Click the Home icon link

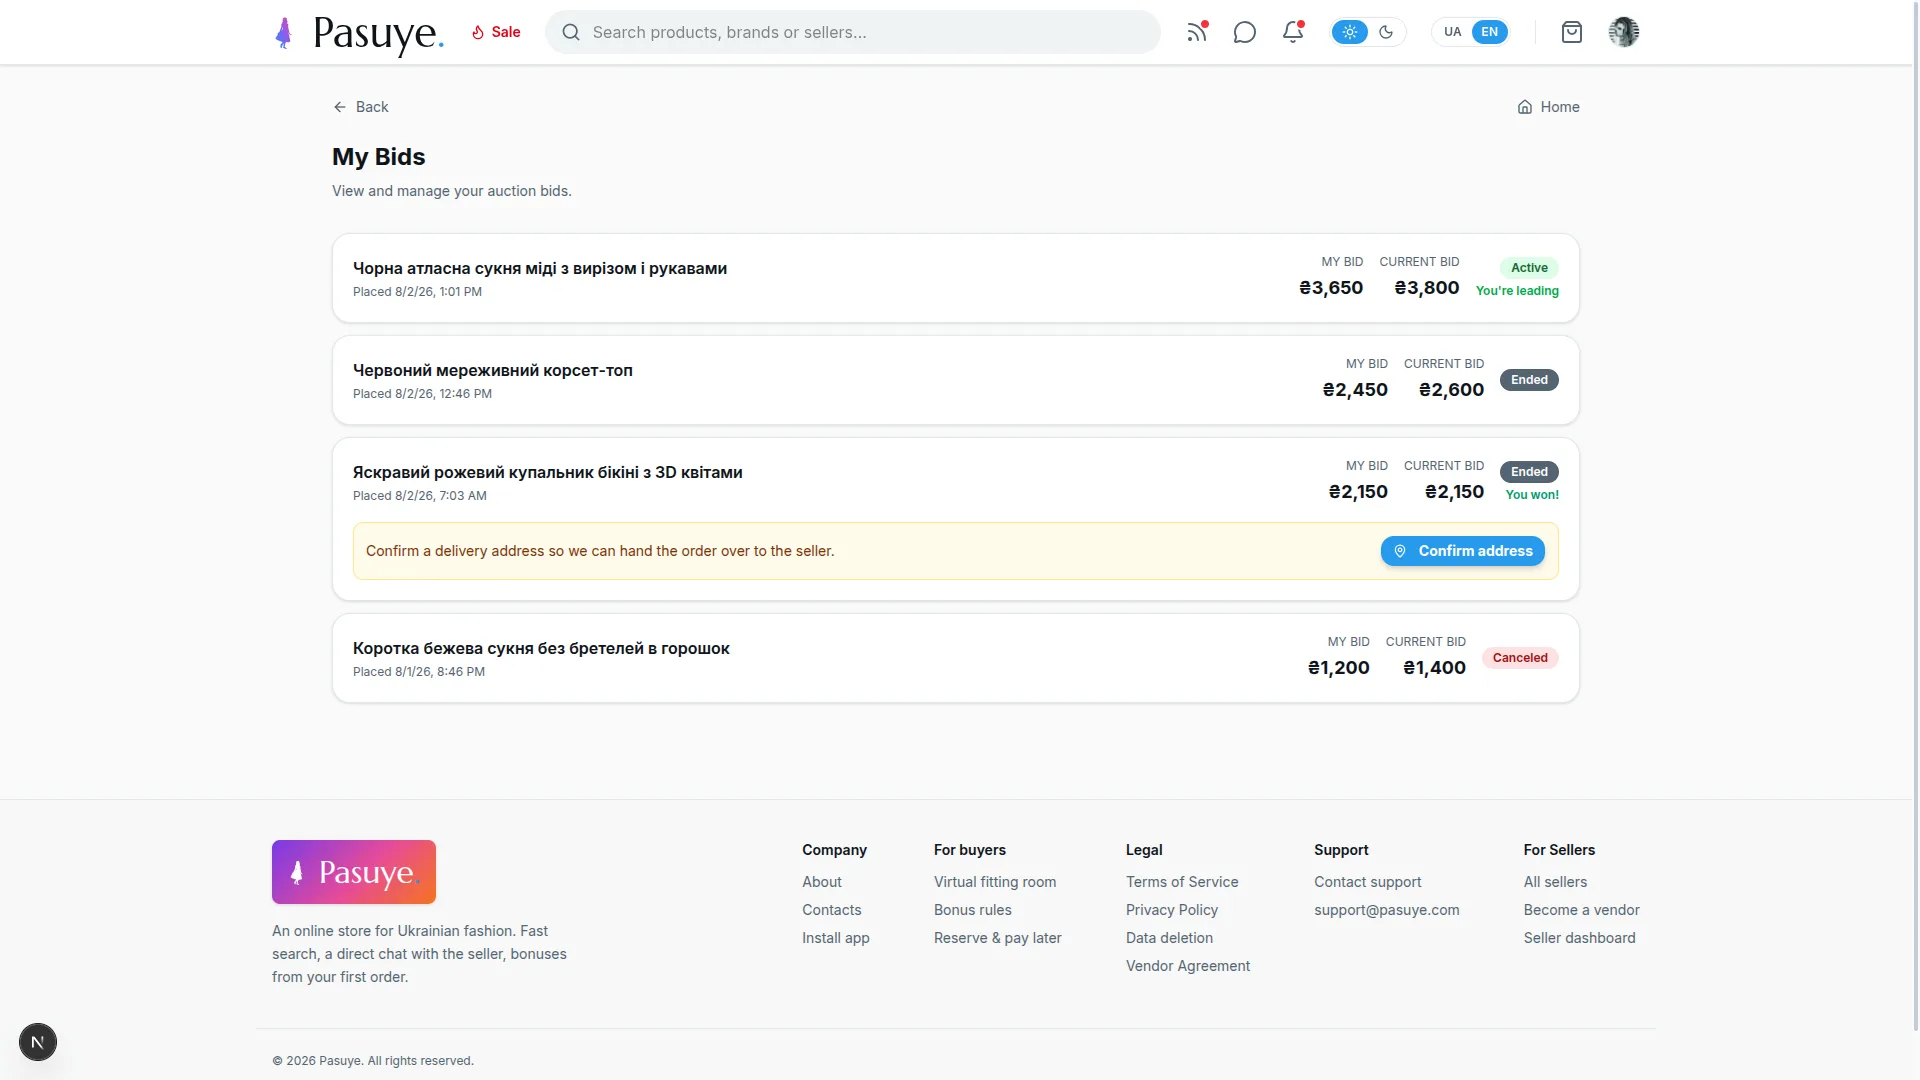pyautogui.click(x=1548, y=107)
